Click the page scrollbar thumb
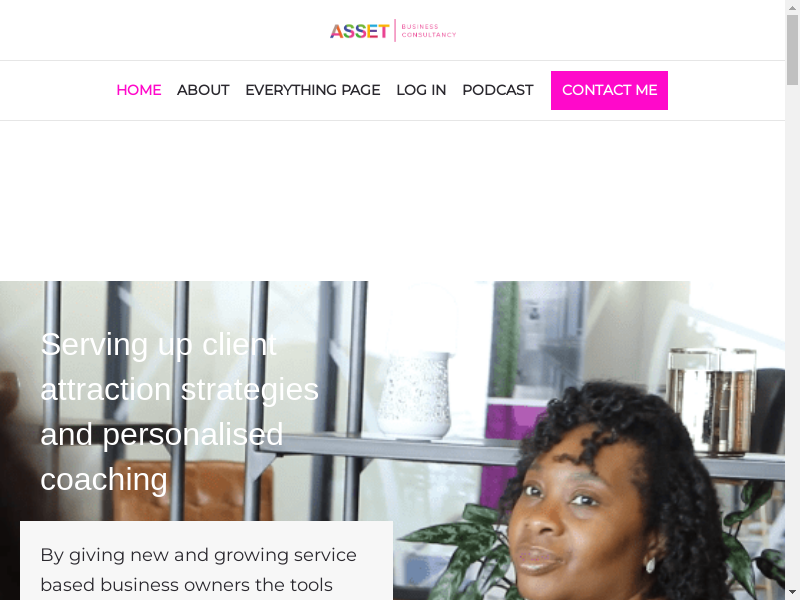800x600 pixels. pos(792,49)
